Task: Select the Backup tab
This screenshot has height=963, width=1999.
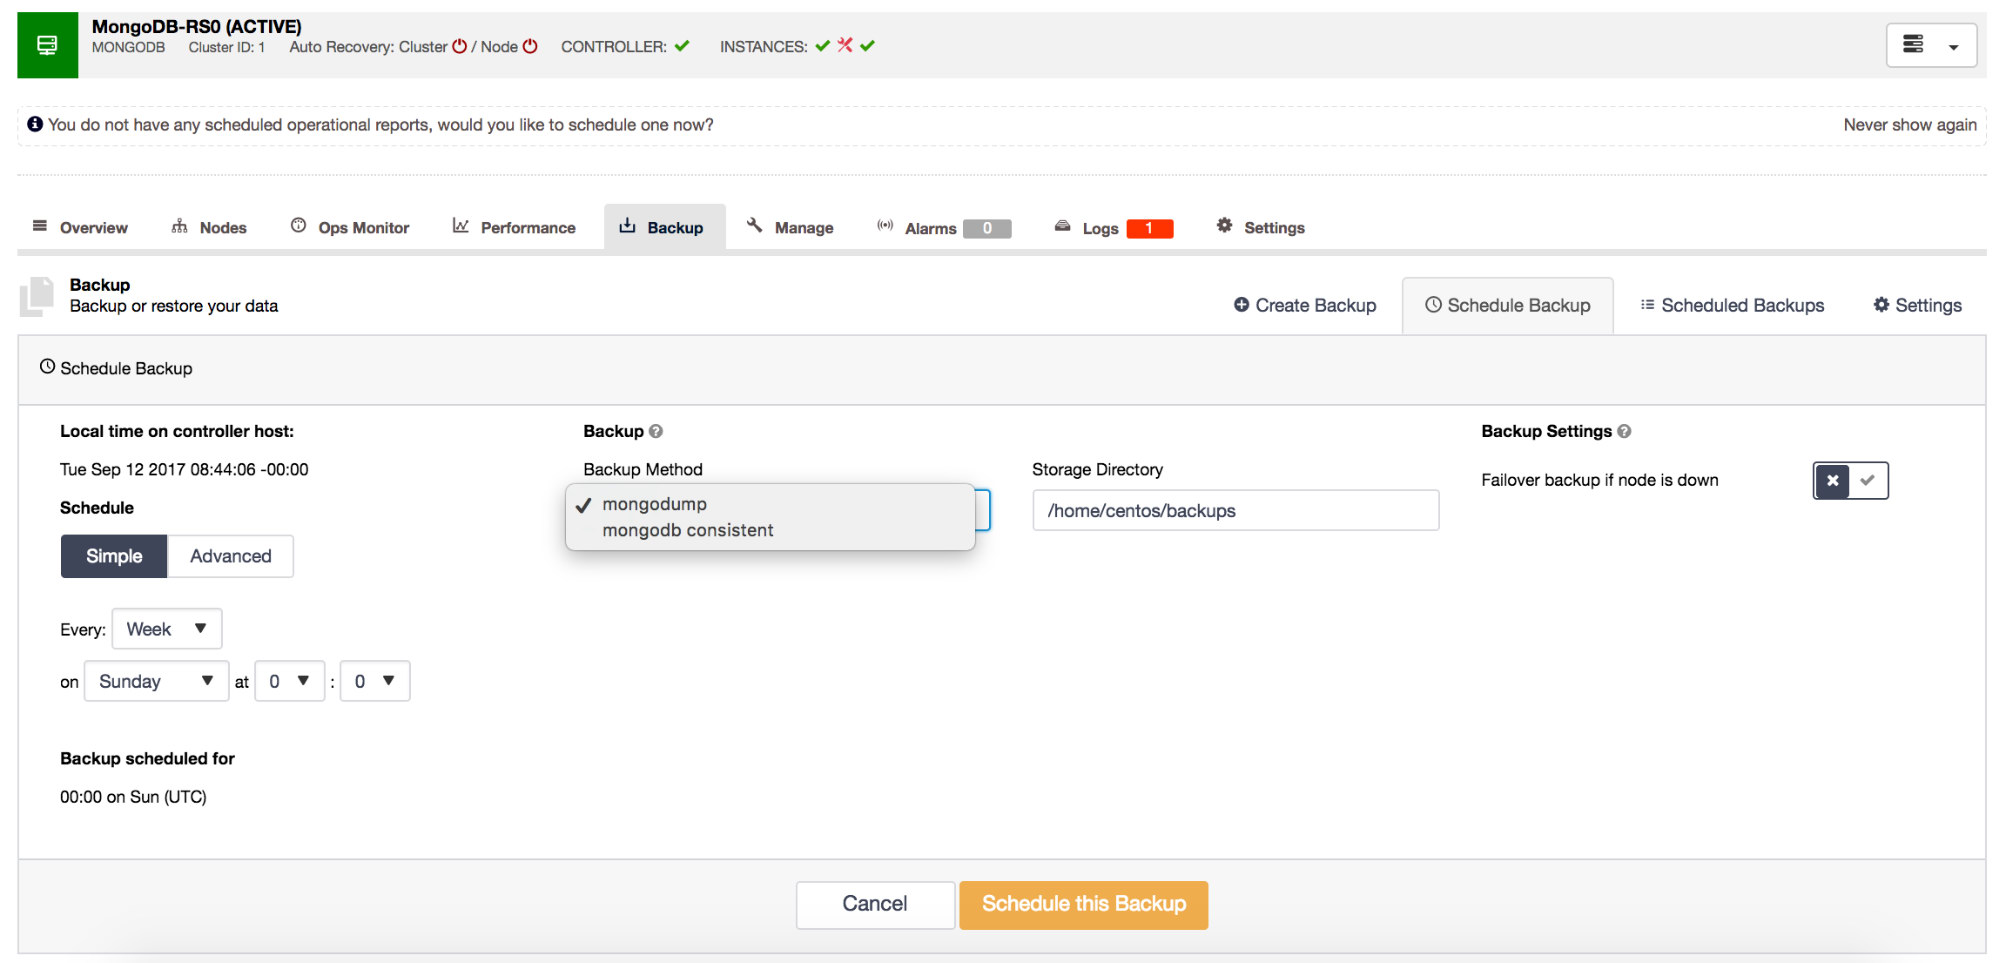Action: point(663,227)
